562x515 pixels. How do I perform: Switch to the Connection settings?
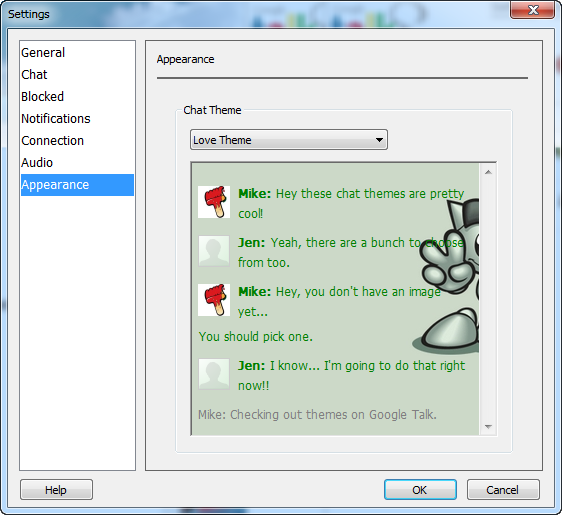click(x=77, y=141)
